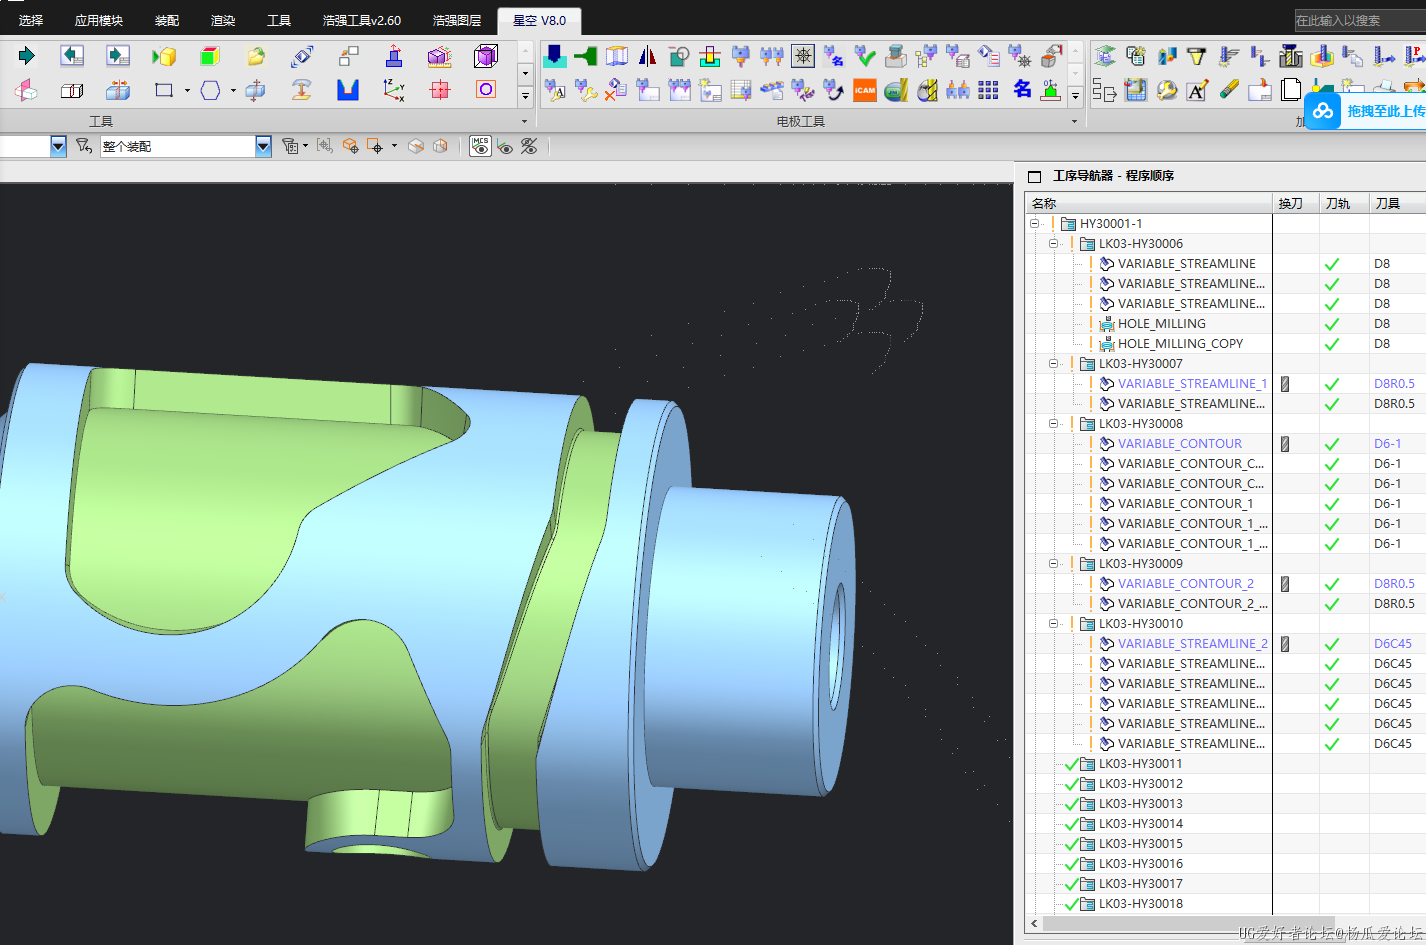Select the HOLE_MILLING_COPY operation
This screenshot has height=945, width=1426.
pos(1180,344)
